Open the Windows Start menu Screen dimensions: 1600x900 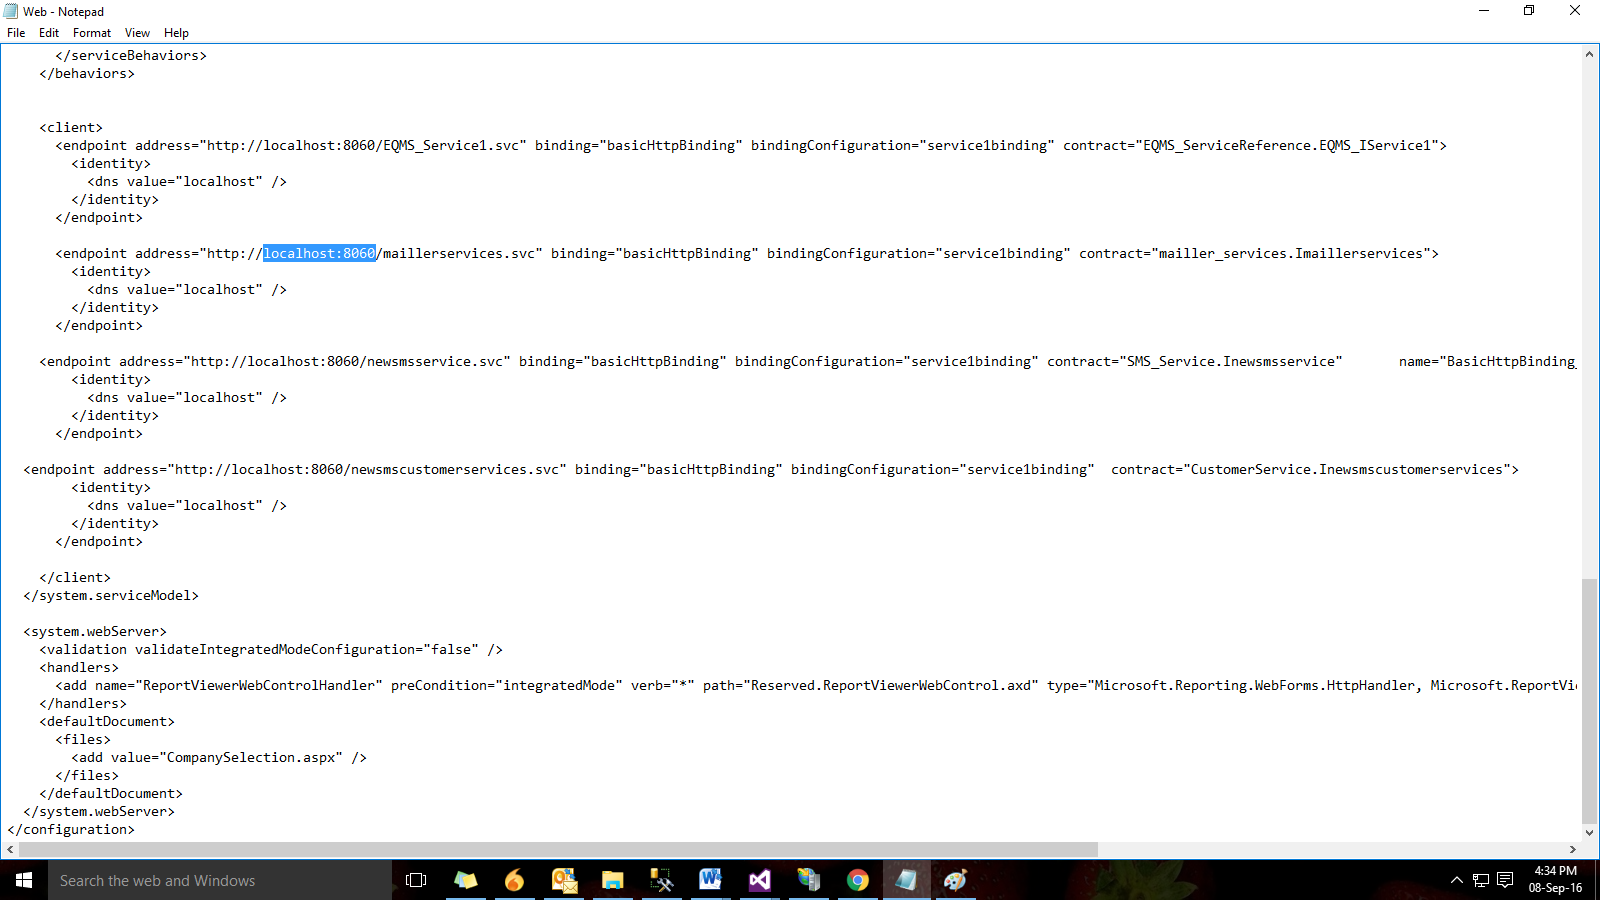pos(24,880)
